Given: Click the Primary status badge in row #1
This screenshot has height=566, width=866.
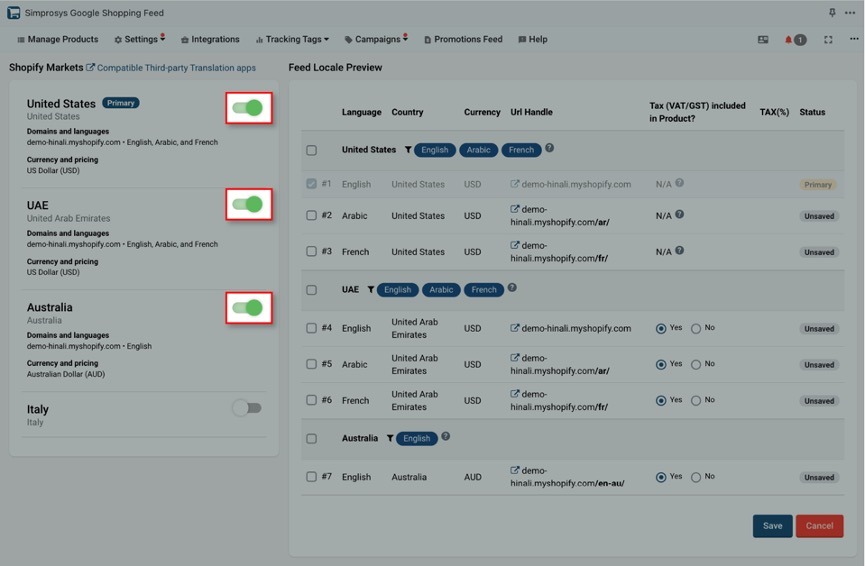Looking at the screenshot, I should tap(817, 184).
